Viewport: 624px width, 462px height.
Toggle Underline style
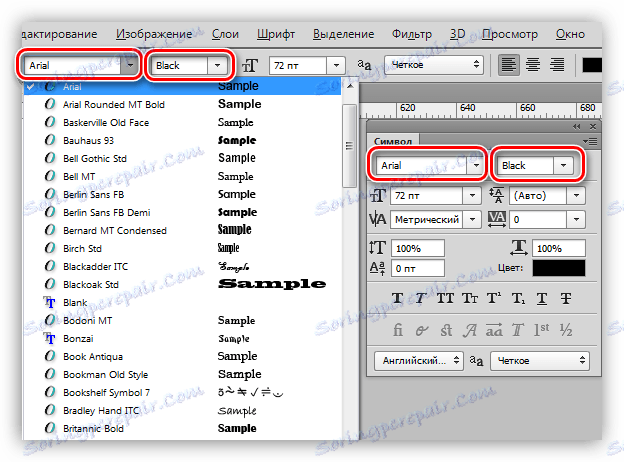(x=542, y=298)
